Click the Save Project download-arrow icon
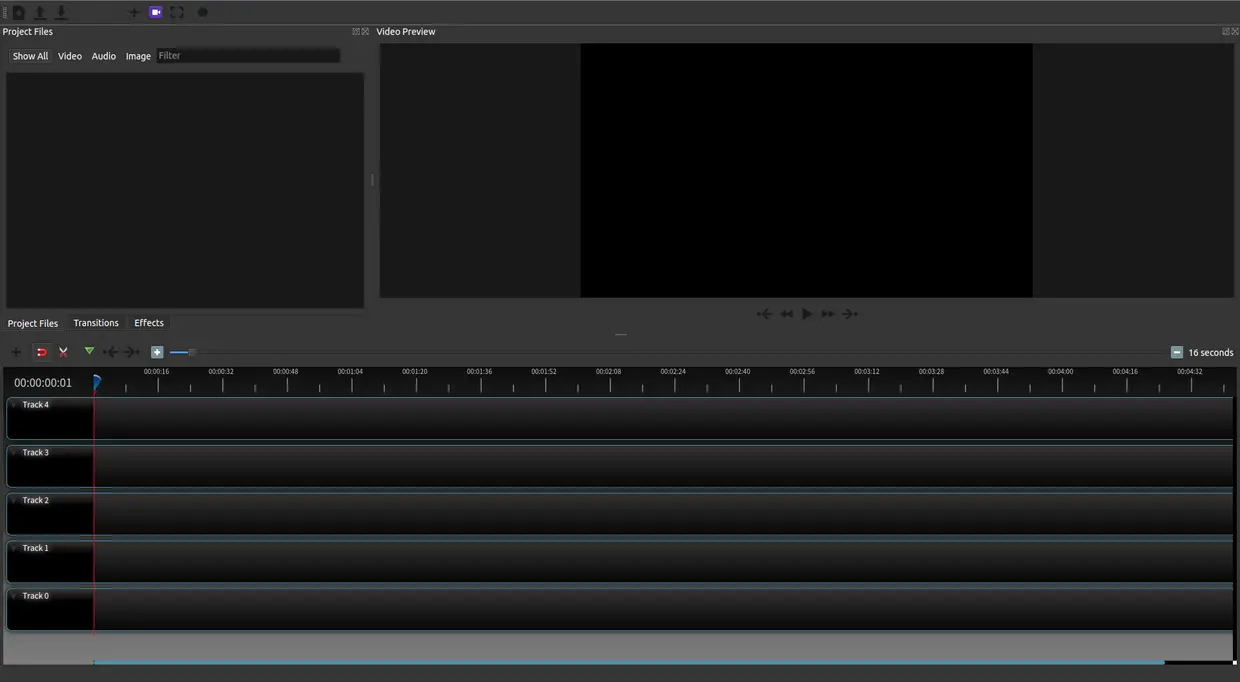 click(x=61, y=12)
